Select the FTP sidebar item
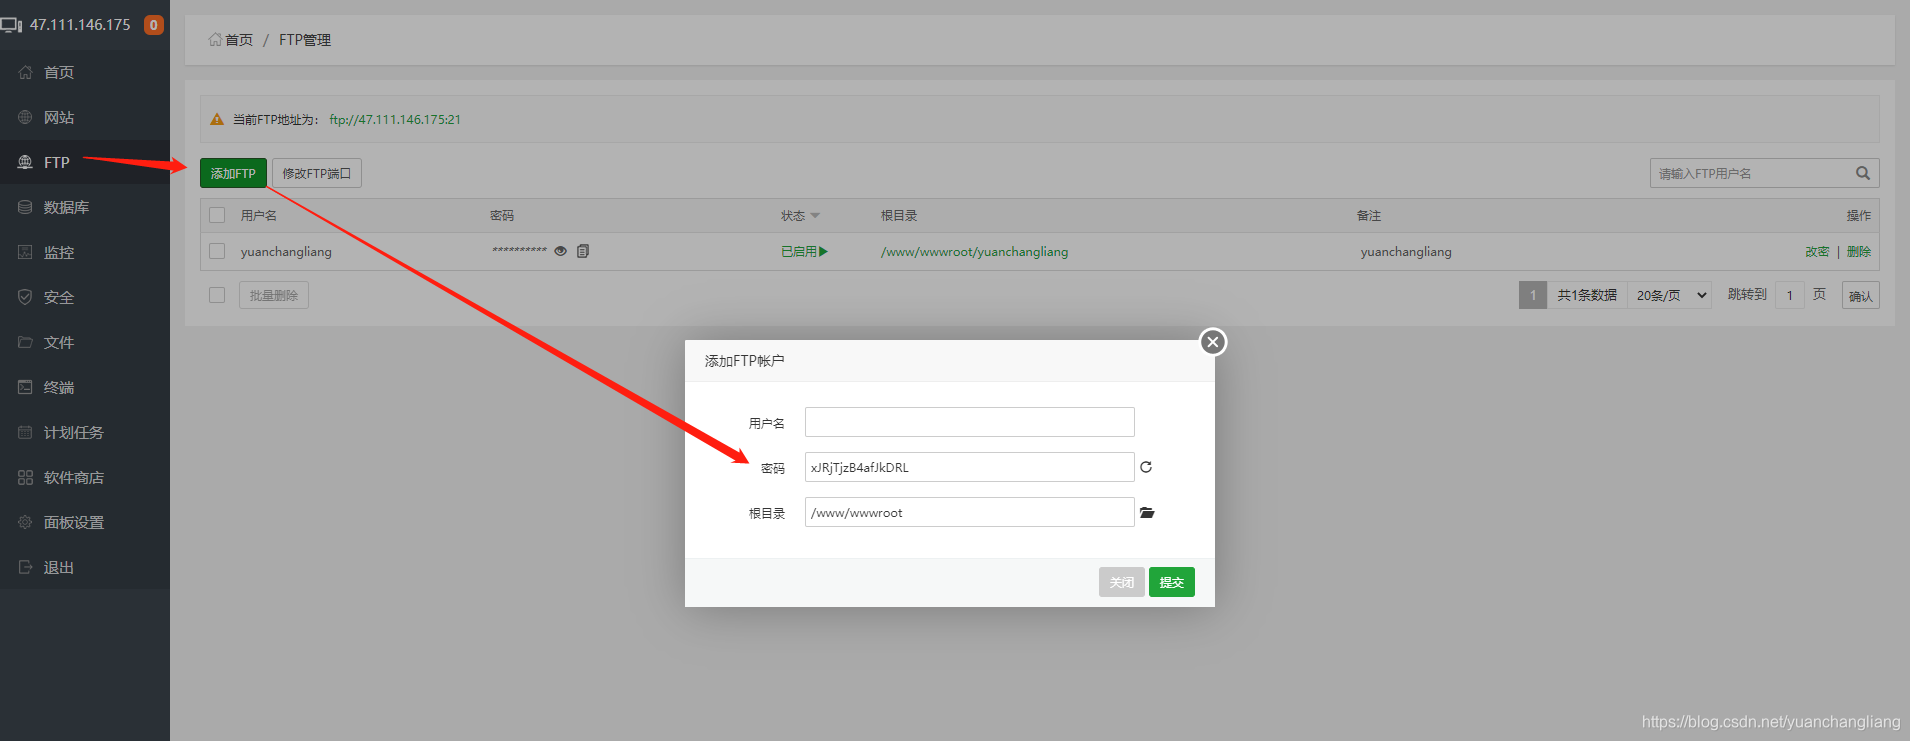 pos(85,162)
